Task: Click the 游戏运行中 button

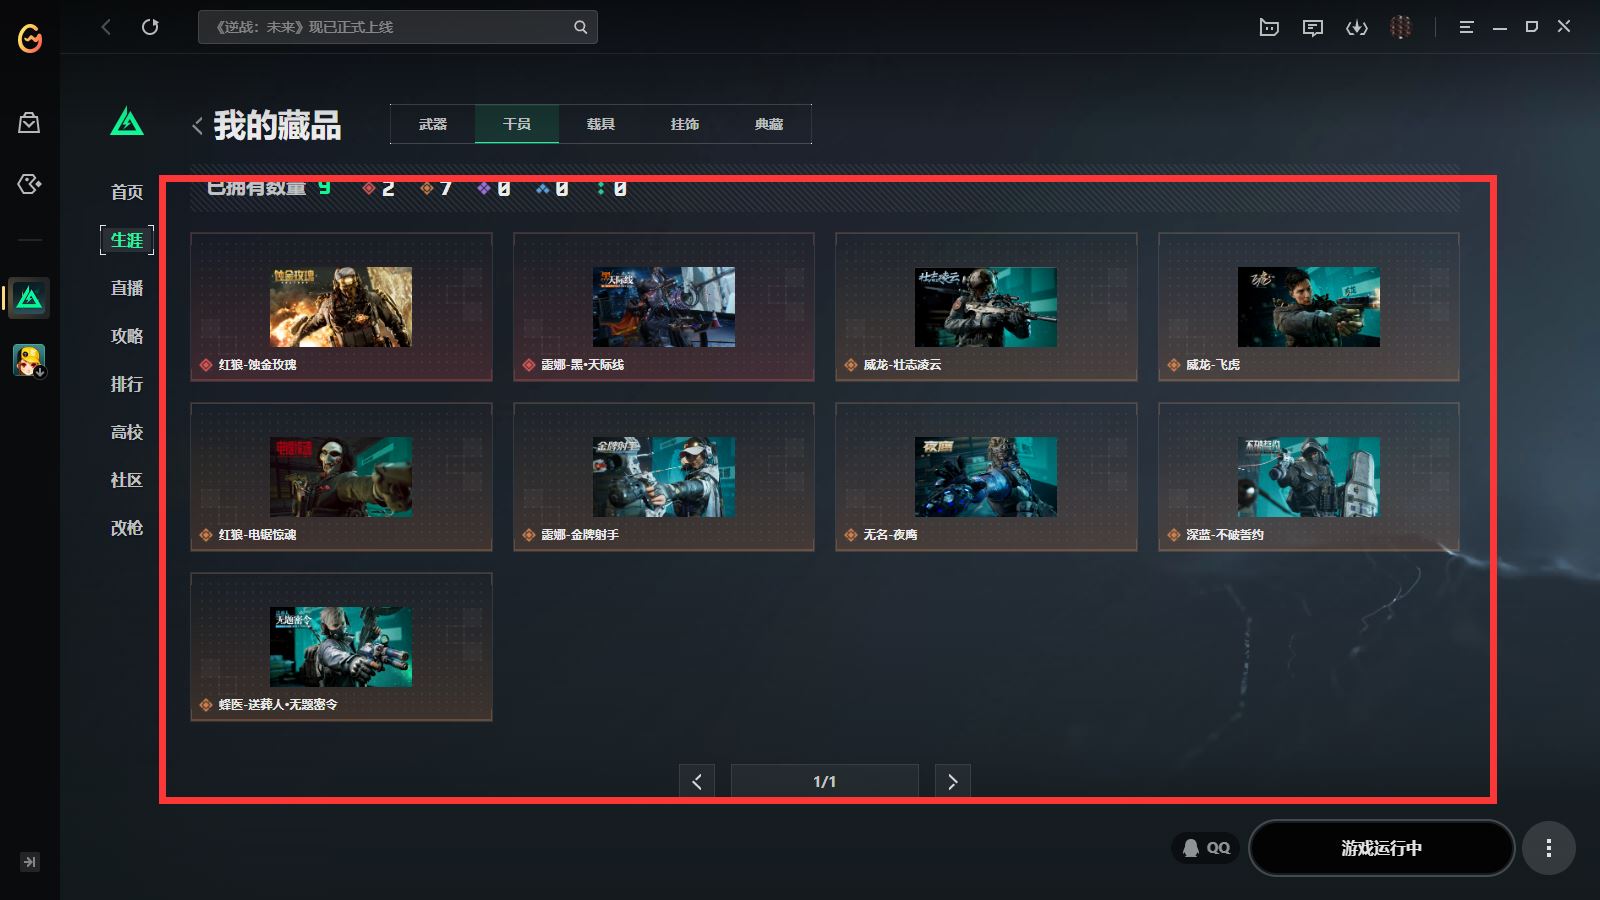Action: coord(1381,848)
